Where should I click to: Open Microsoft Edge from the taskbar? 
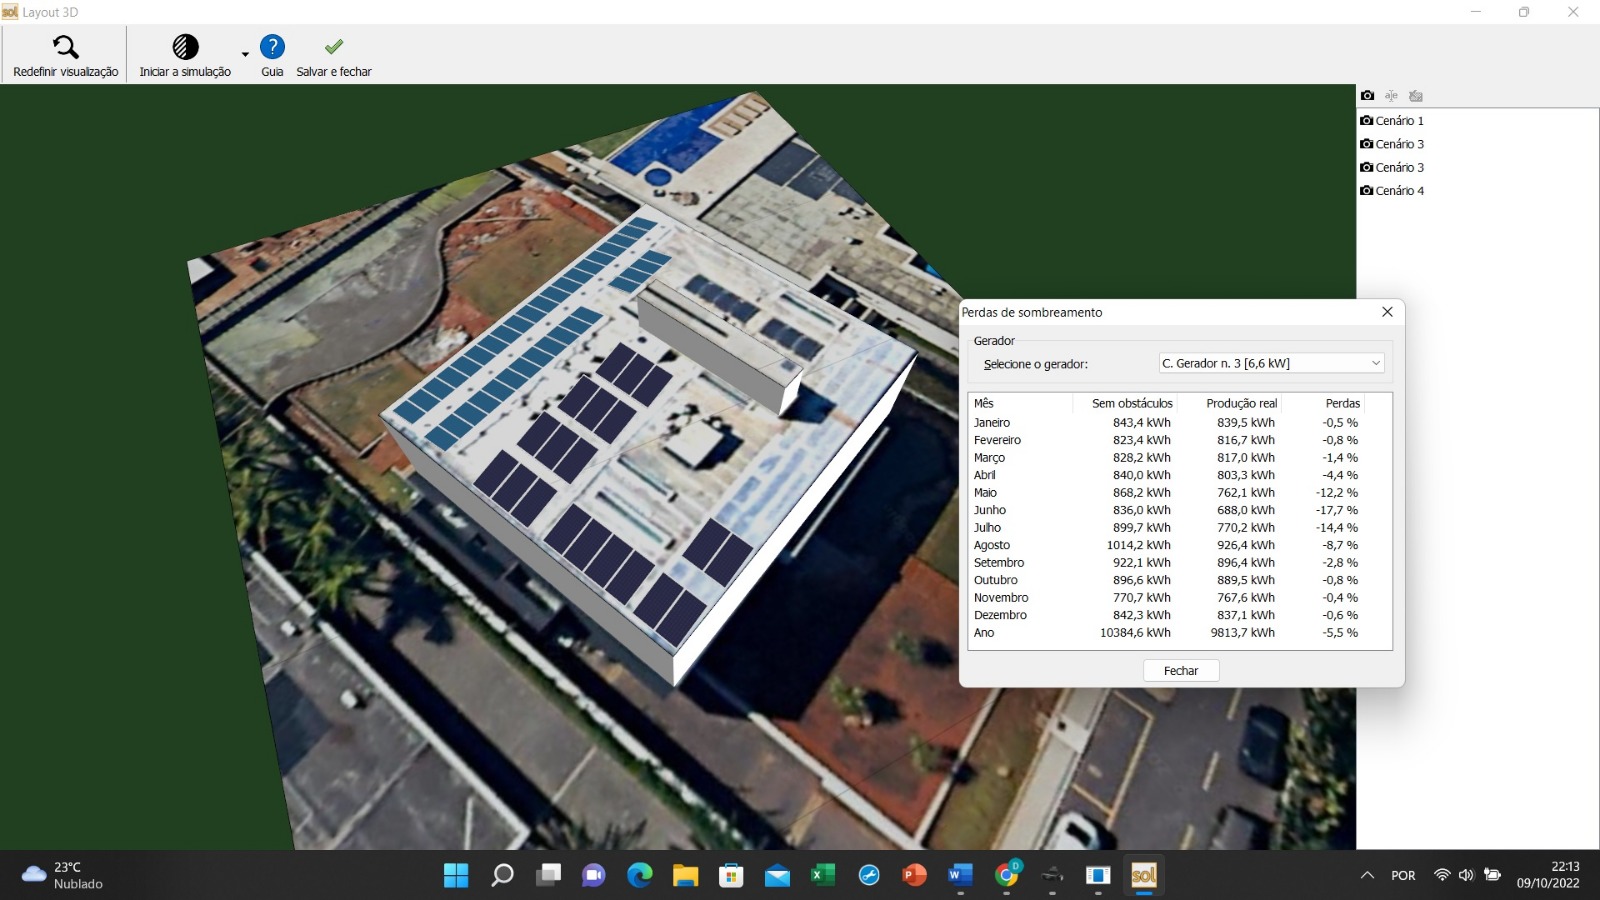point(640,876)
